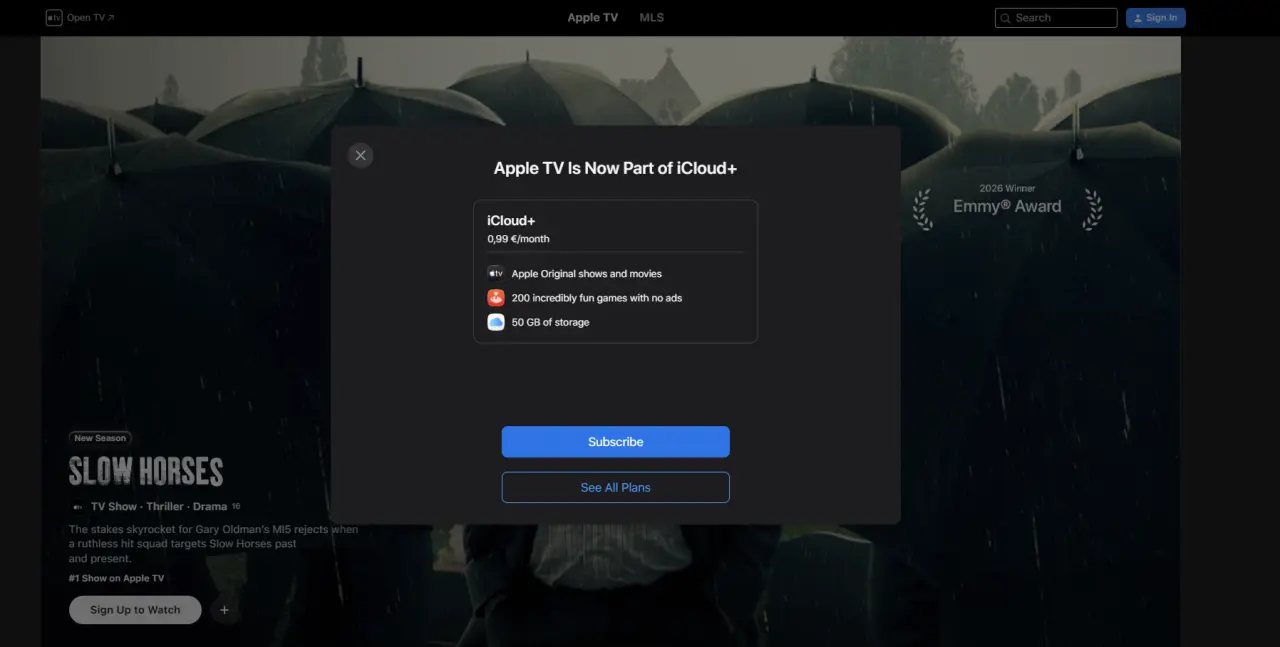Viewport: 1280px width, 647px height.
Task: Click Sign Up to Watch button
Action: point(135,610)
